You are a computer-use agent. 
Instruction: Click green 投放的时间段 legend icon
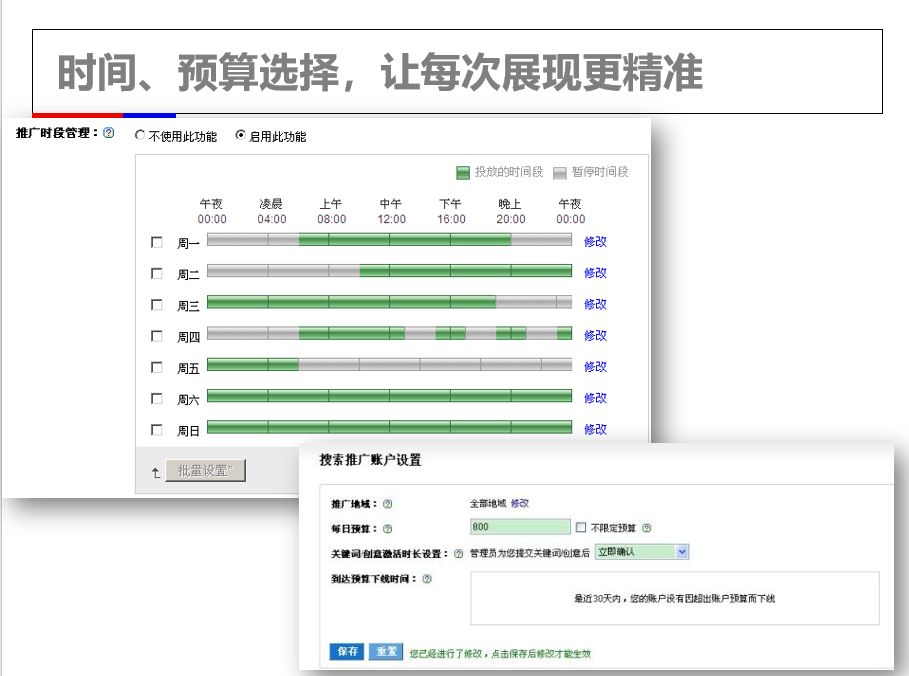click(463, 173)
